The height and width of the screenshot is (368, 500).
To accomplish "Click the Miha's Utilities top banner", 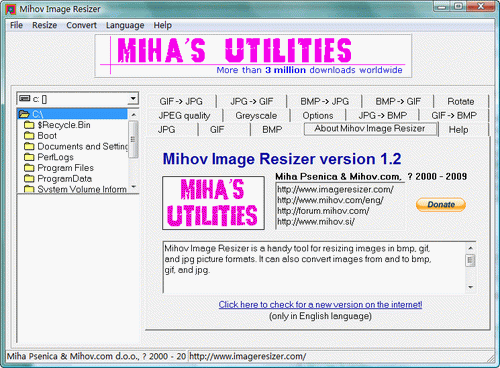I will pyautogui.click(x=253, y=56).
